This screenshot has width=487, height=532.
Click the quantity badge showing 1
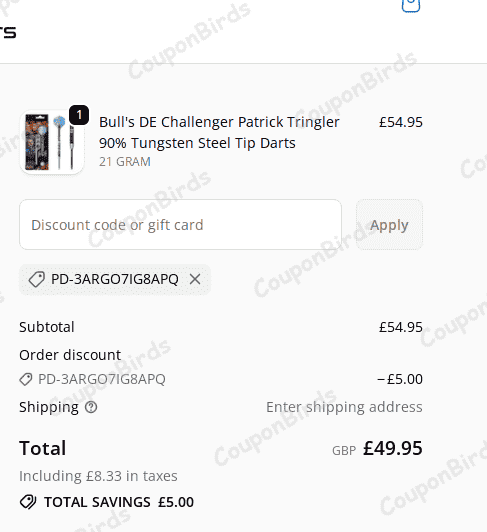tap(79, 115)
